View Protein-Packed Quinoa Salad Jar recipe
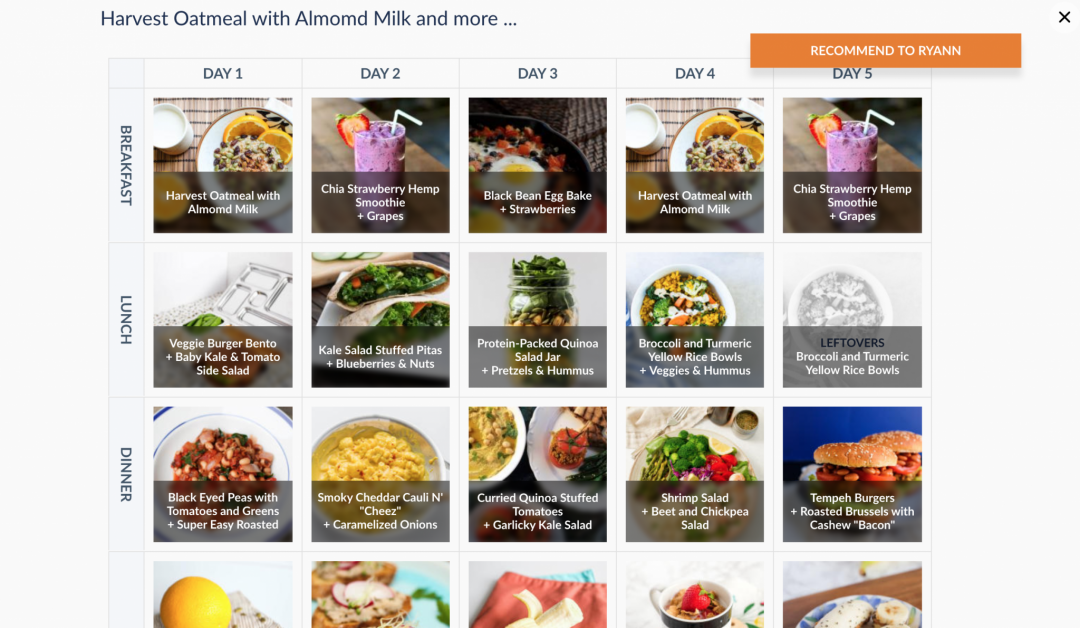This screenshot has height=628, width=1080. pyautogui.click(x=538, y=320)
